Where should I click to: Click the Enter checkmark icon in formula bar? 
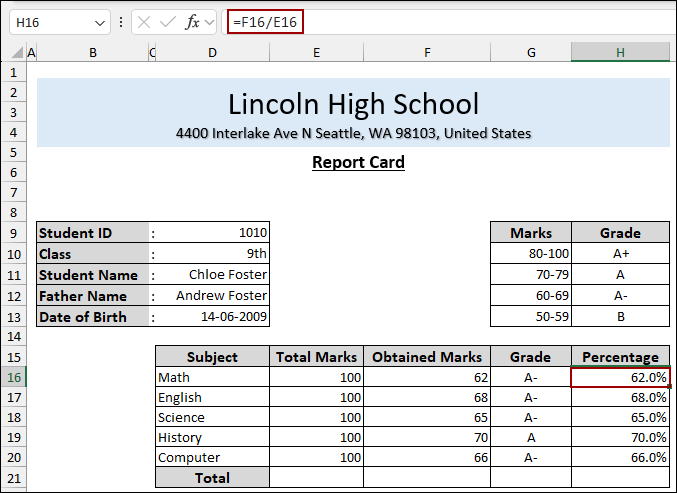point(169,22)
